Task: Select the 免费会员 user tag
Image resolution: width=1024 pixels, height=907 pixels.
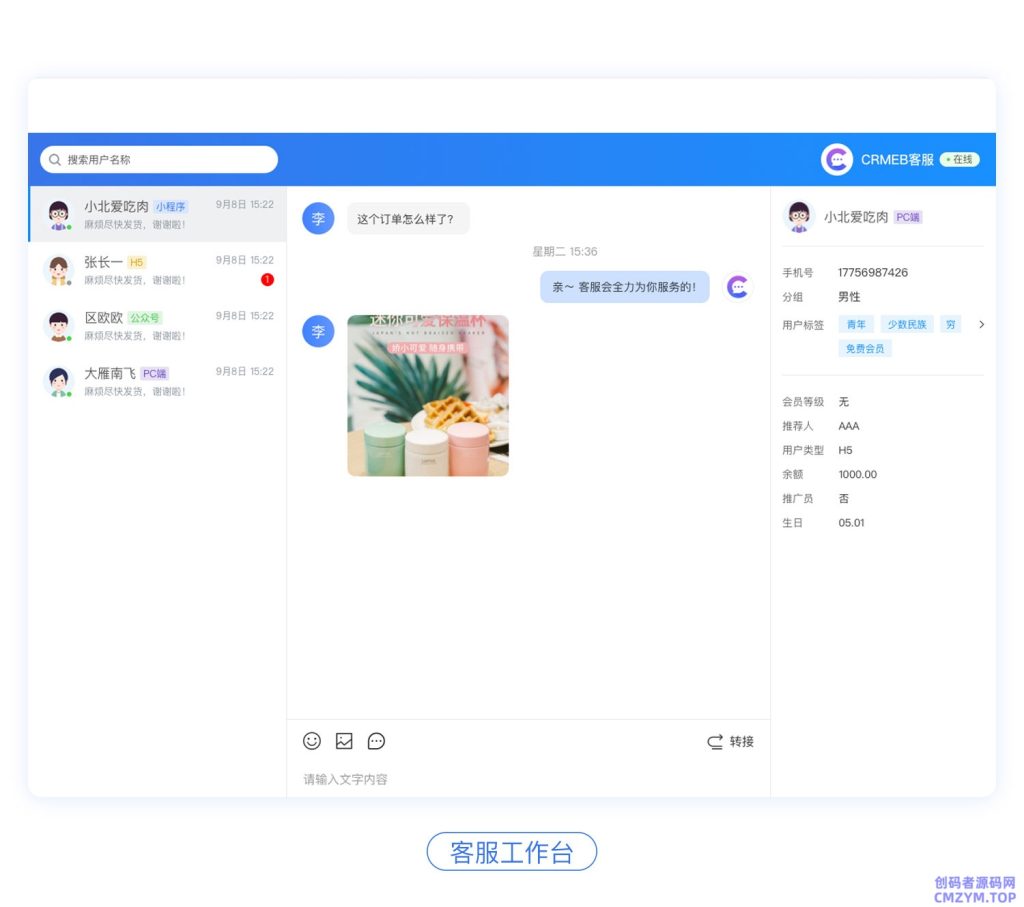Action: [864, 348]
